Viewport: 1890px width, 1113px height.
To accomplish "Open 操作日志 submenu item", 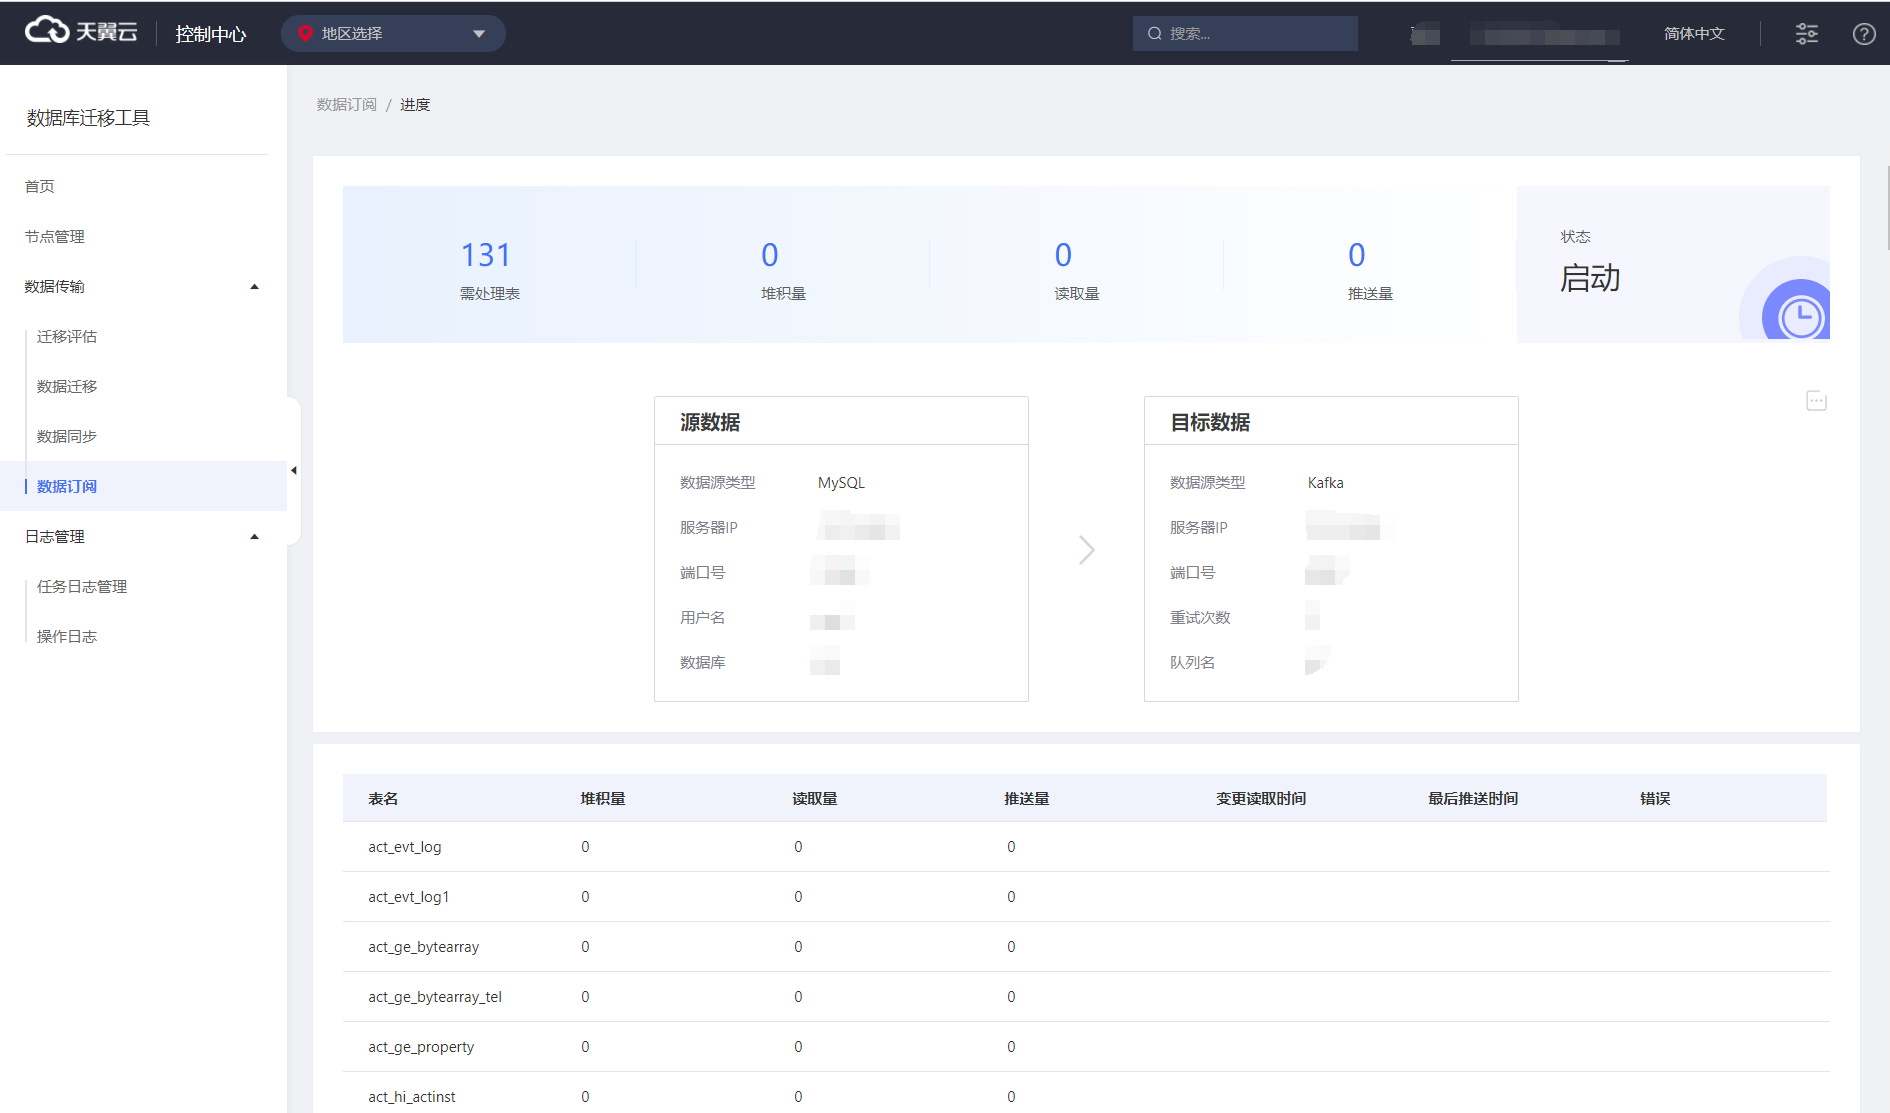I will 67,636.
